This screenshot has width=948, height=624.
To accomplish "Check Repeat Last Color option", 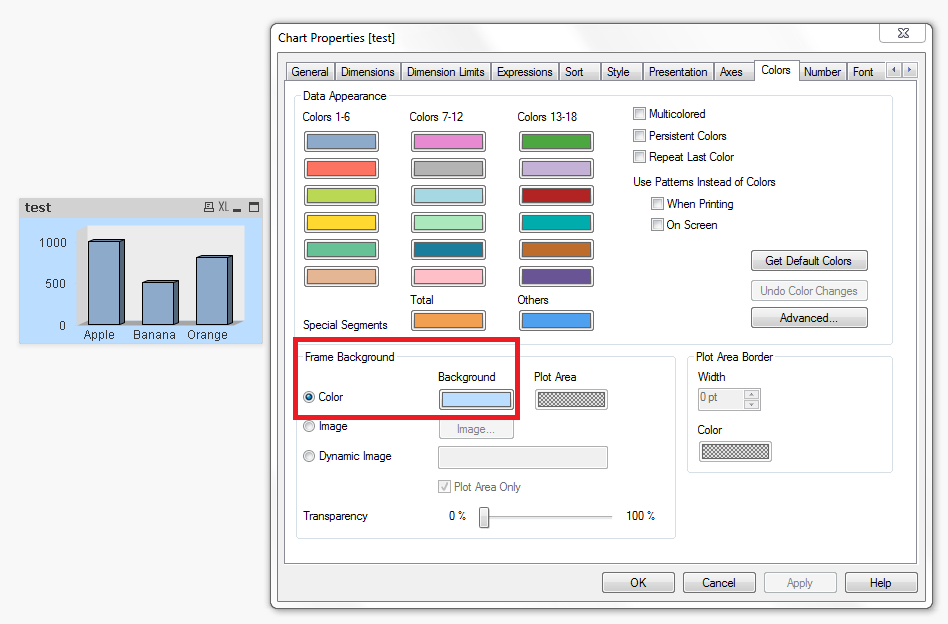I will tap(639, 157).
